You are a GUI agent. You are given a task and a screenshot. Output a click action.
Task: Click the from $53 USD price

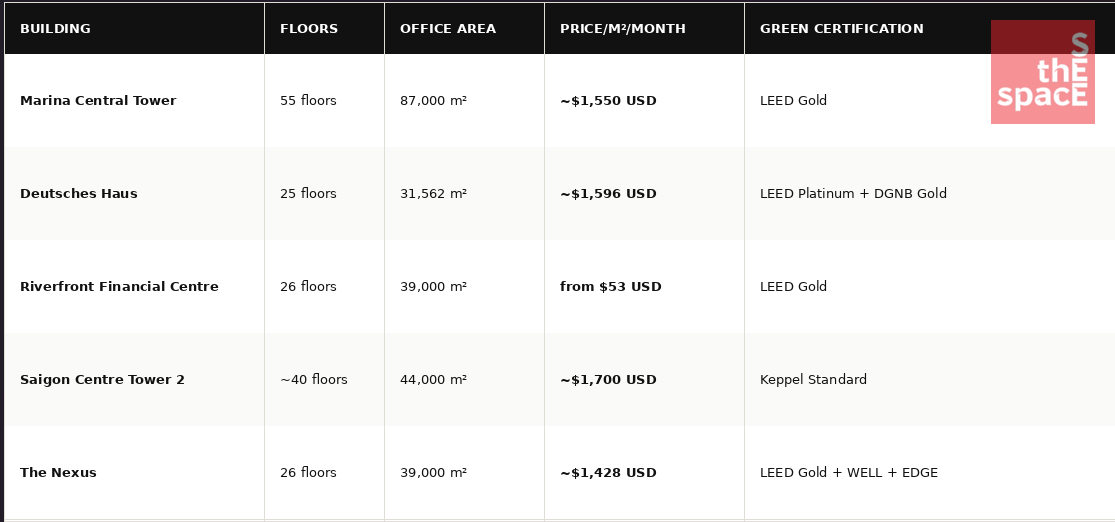point(610,287)
